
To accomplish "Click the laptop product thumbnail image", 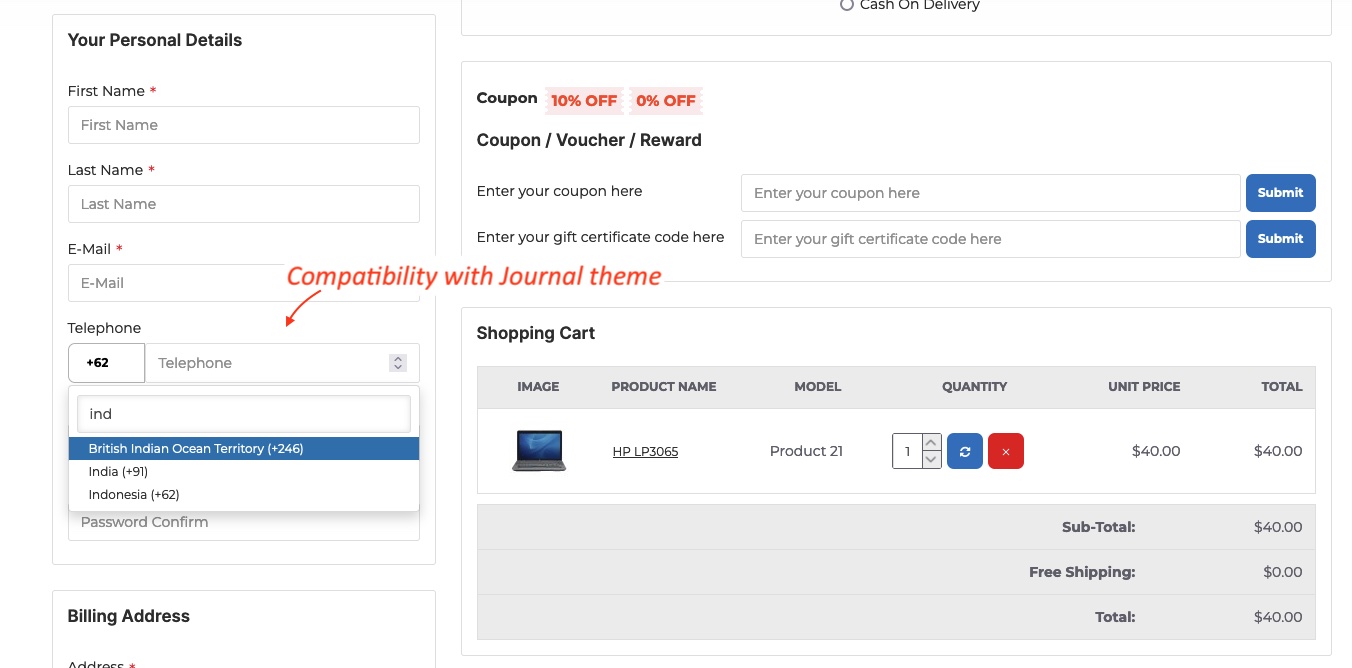I will click(x=538, y=450).
